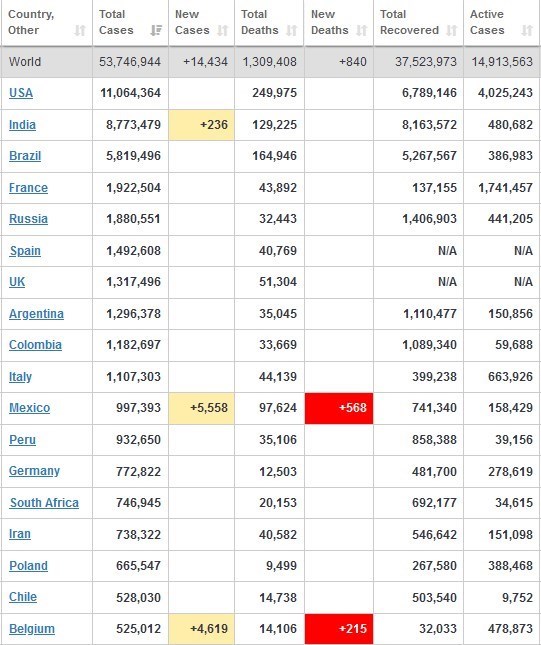This screenshot has width=541, height=645.
Task: Open the India country page
Action: pos(22,125)
